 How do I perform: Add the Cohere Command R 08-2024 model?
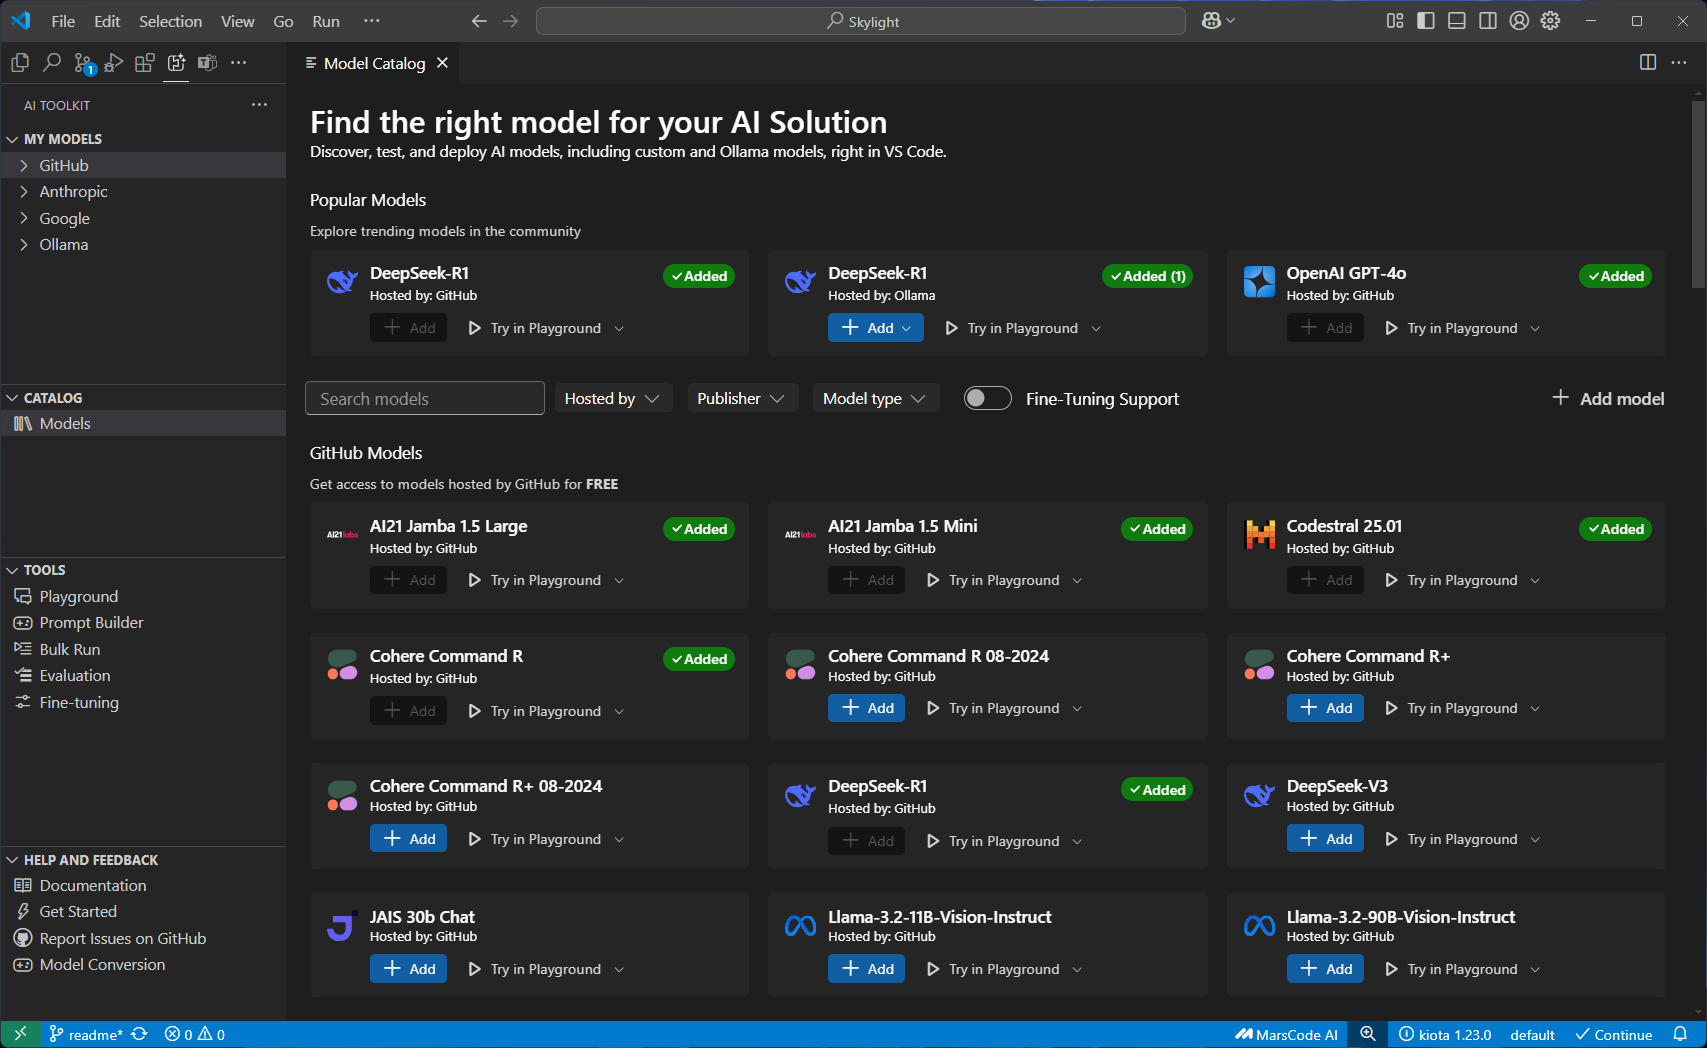point(866,708)
